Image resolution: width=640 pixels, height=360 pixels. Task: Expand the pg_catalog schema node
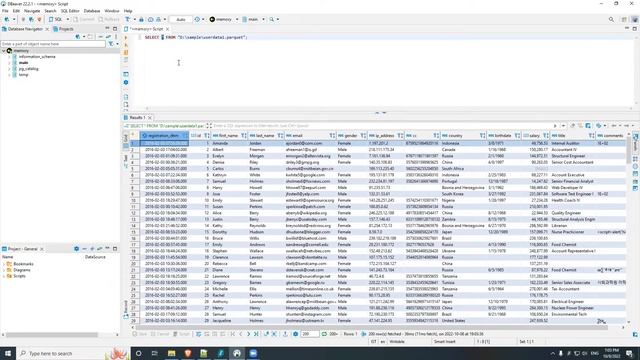pos(9,69)
